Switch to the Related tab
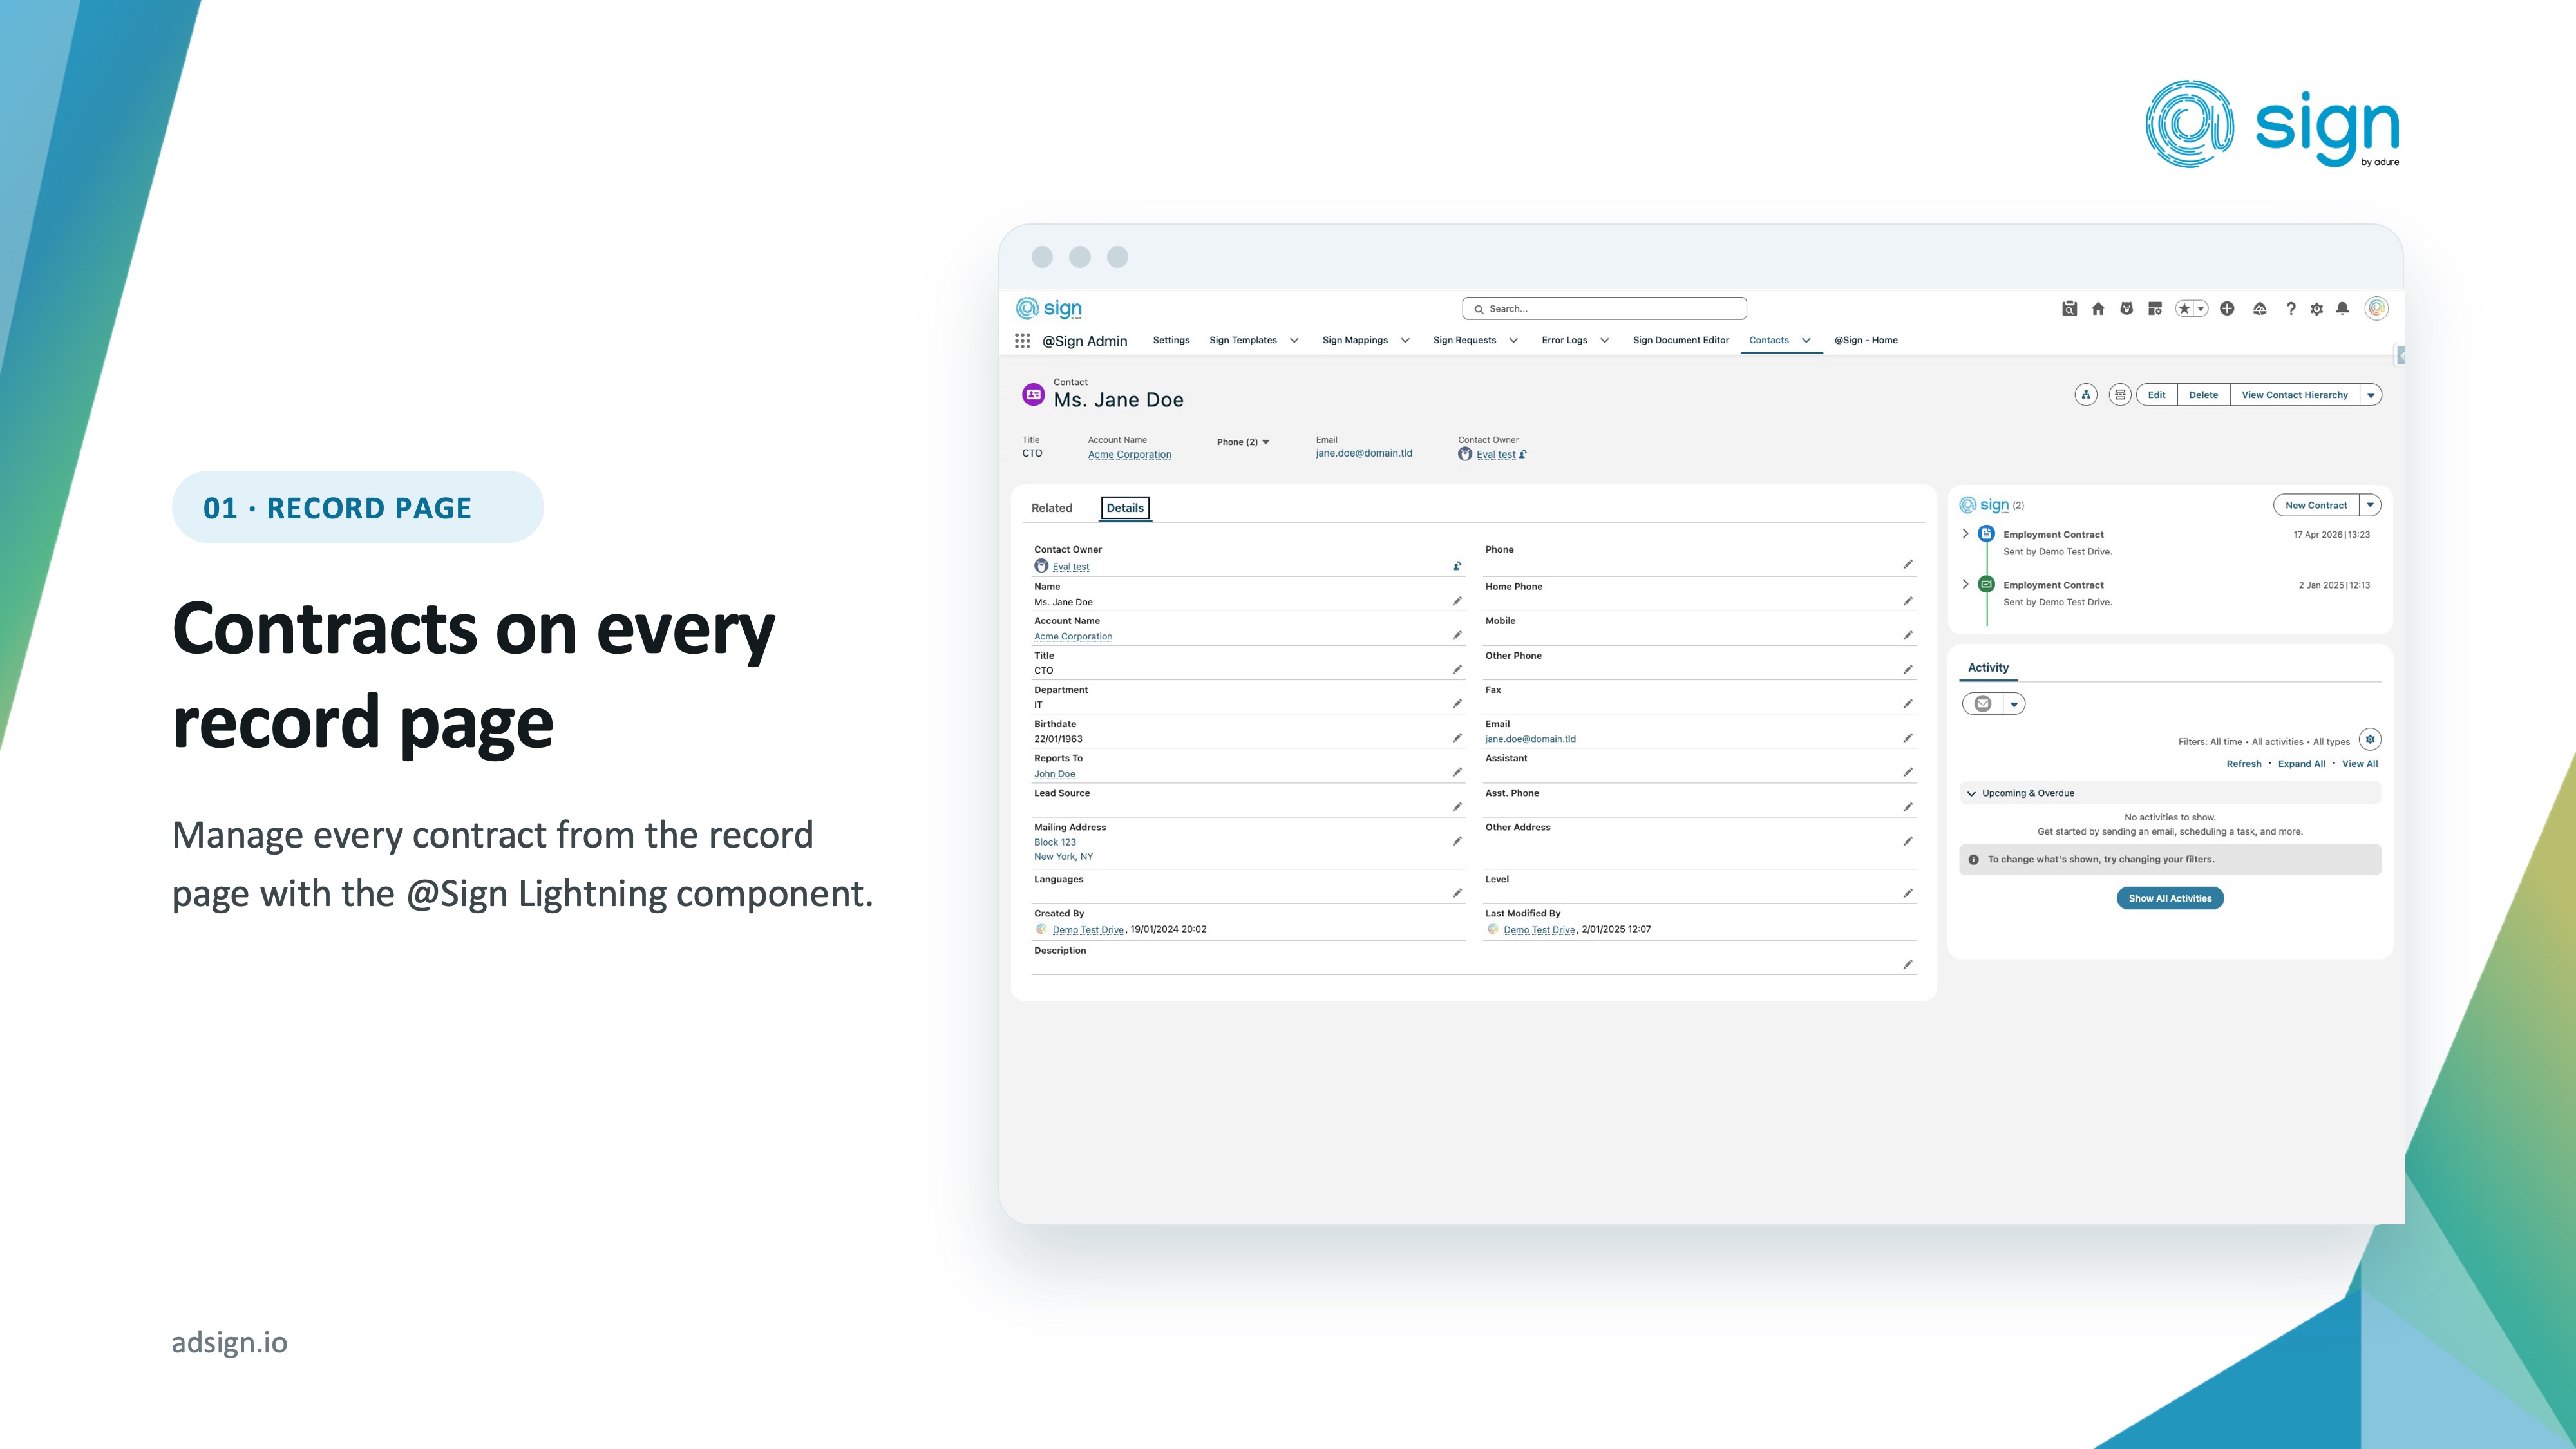Viewport: 2576px width, 1449px height. pyautogui.click(x=1051, y=508)
